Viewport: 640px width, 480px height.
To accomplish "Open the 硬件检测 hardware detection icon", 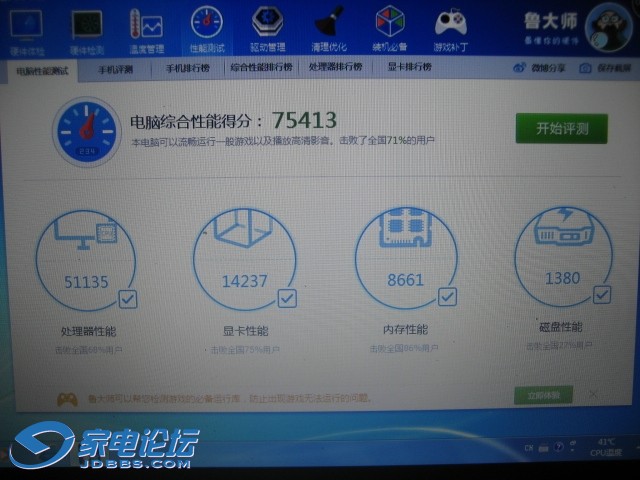I will pos(87,26).
